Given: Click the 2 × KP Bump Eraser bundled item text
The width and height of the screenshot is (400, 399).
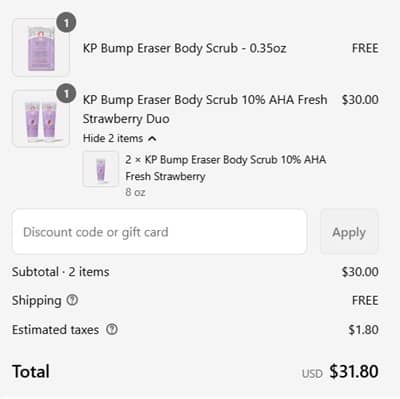Looking at the screenshot, I should 225,168.
